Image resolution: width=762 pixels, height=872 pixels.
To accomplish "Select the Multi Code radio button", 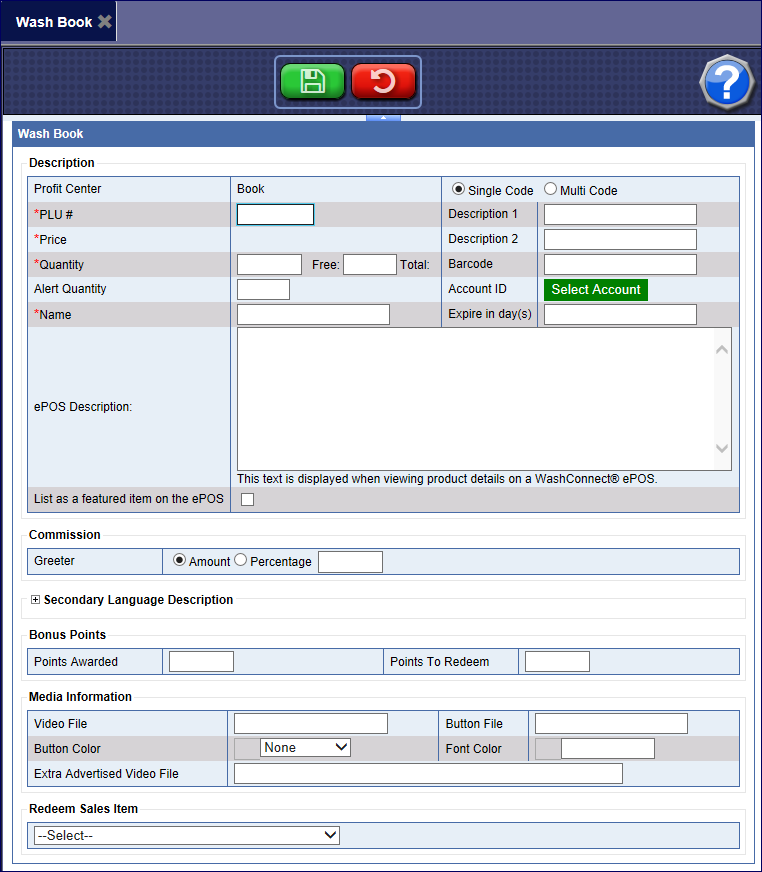I will pyautogui.click(x=550, y=189).
